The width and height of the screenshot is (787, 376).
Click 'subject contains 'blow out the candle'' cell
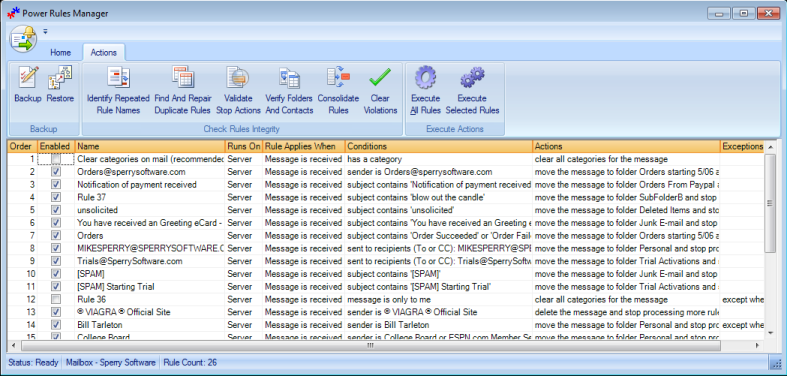pos(439,197)
